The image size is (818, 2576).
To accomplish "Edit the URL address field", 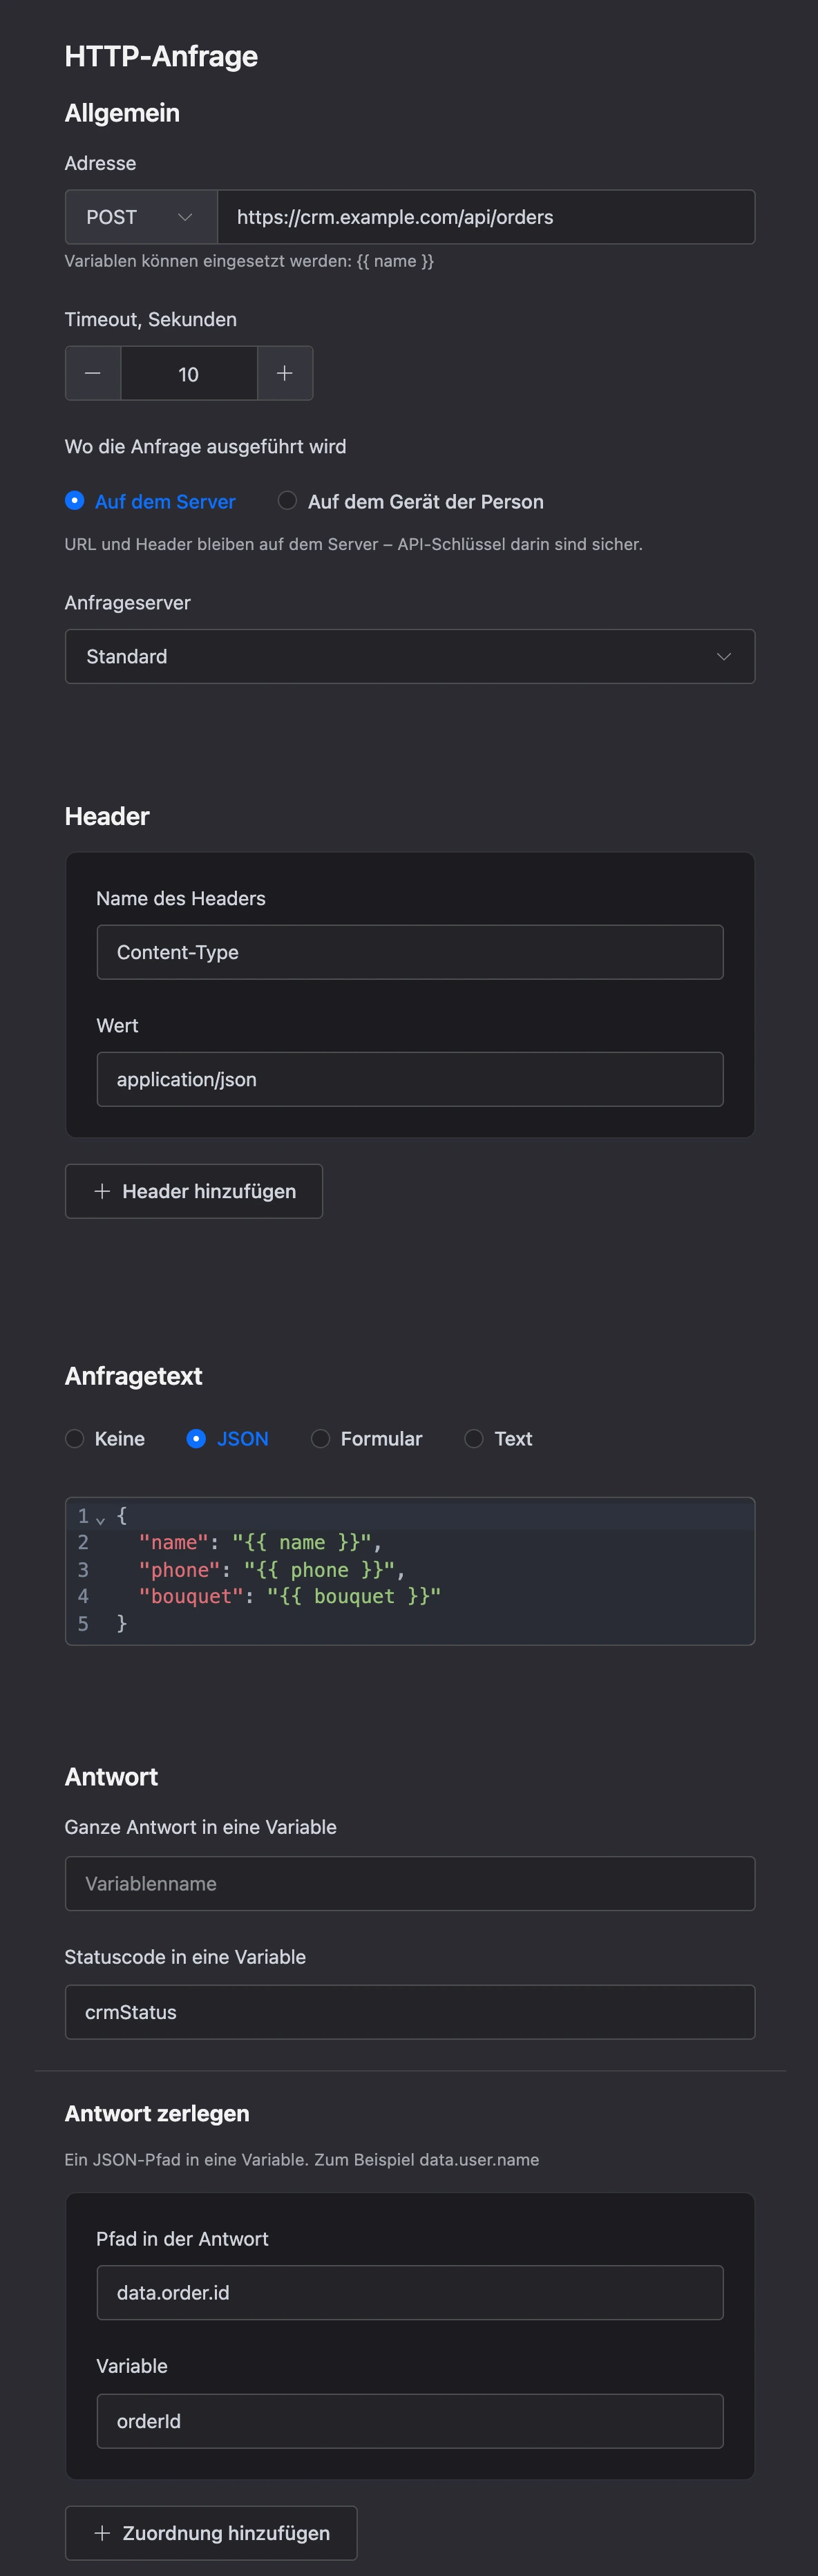I will point(486,217).
